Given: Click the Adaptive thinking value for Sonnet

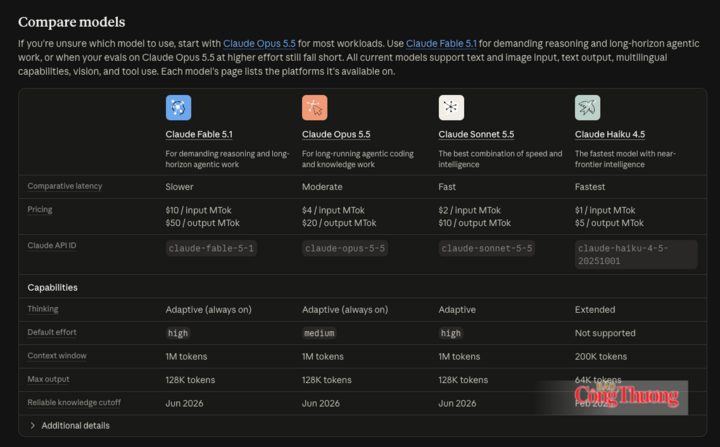Looking at the screenshot, I should (x=457, y=310).
